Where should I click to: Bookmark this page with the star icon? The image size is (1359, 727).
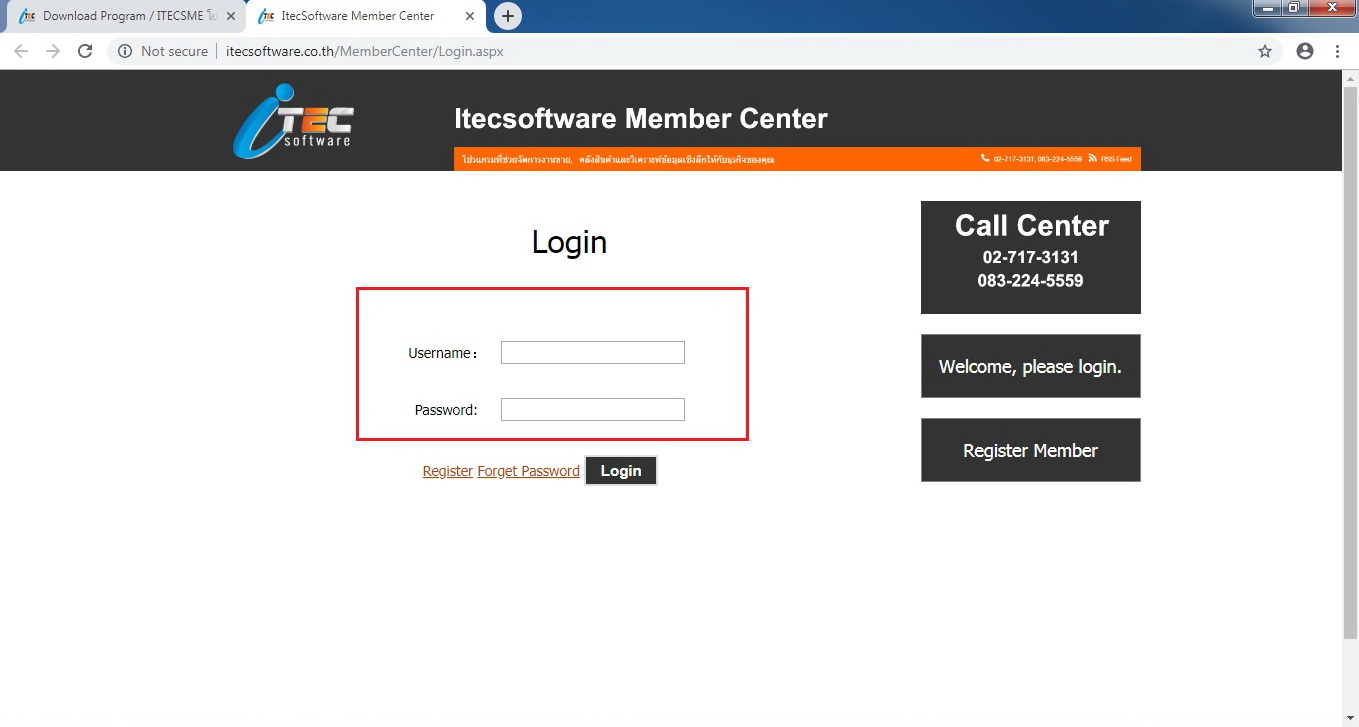point(1265,51)
